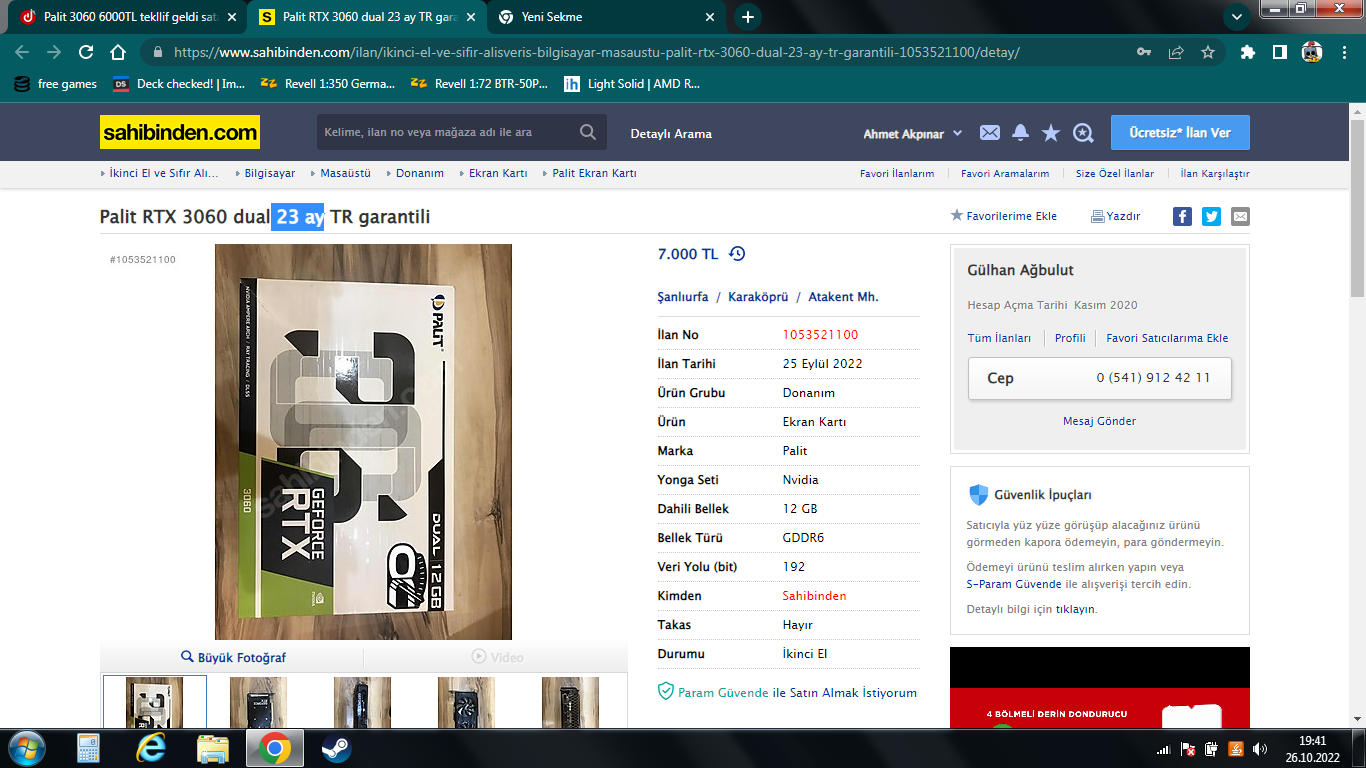Viewport: 1366px width, 768px height.
Task: Open the saved passwords key icon
Action: [x=1144, y=52]
